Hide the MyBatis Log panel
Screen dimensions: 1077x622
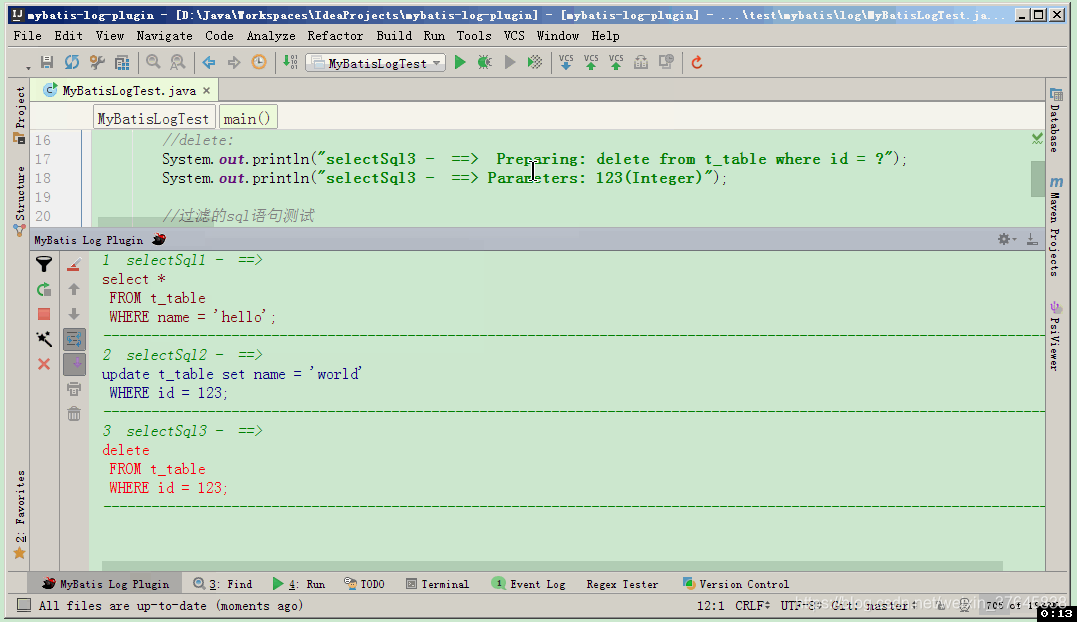pyautogui.click(x=1032, y=239)
